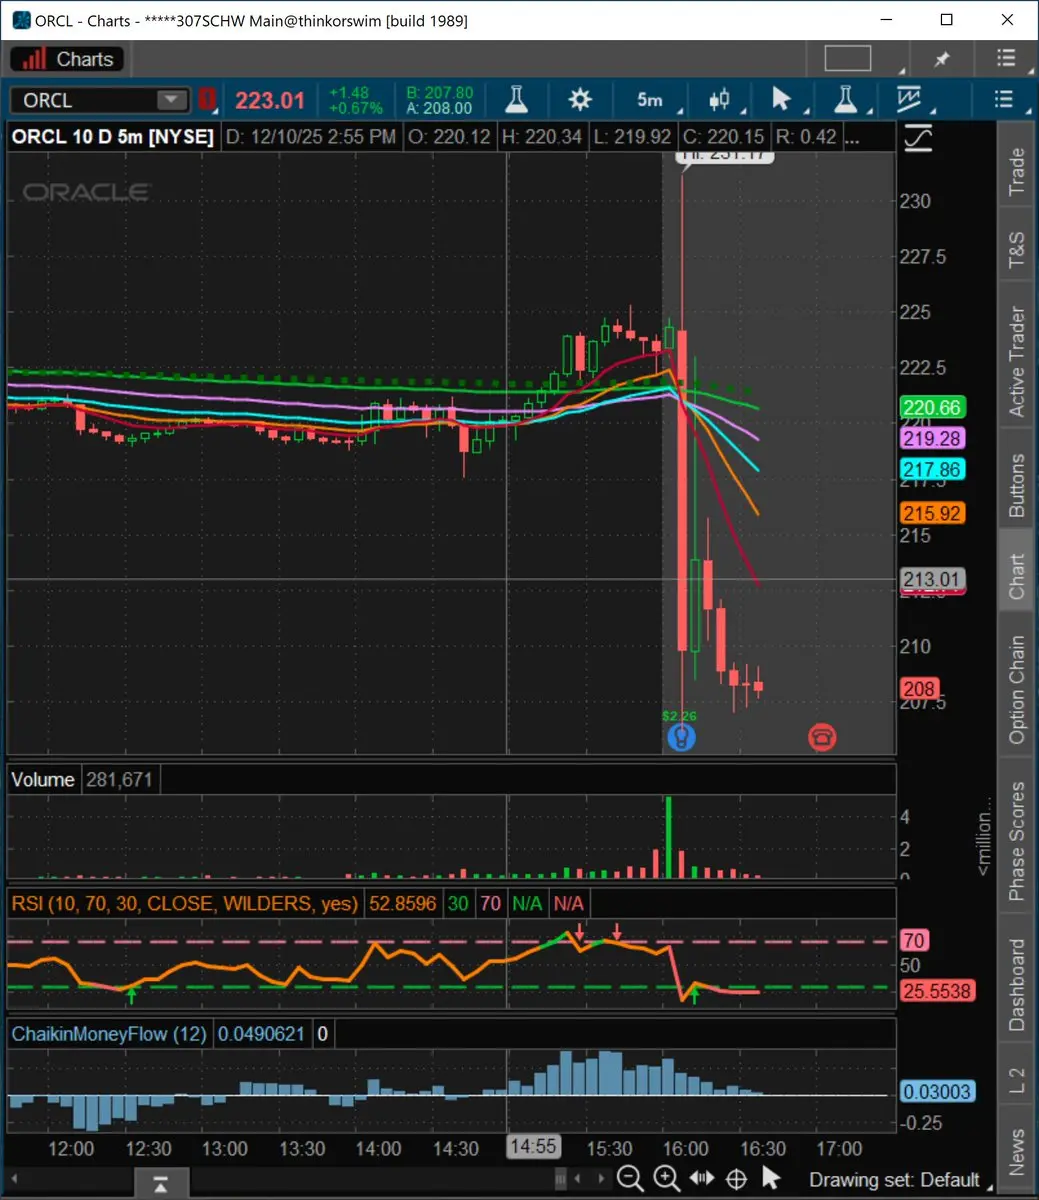This screenshot has width=1039, height=1200.
Task: Open the quick study chart icon menu
Action: [x=909, y=99]
